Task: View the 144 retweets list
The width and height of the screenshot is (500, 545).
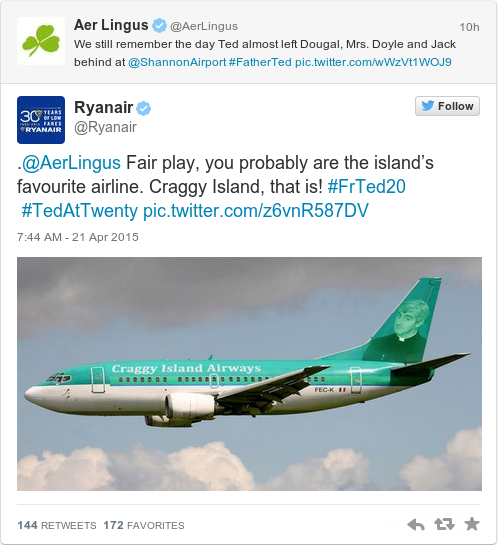Action: click(57, 525)
